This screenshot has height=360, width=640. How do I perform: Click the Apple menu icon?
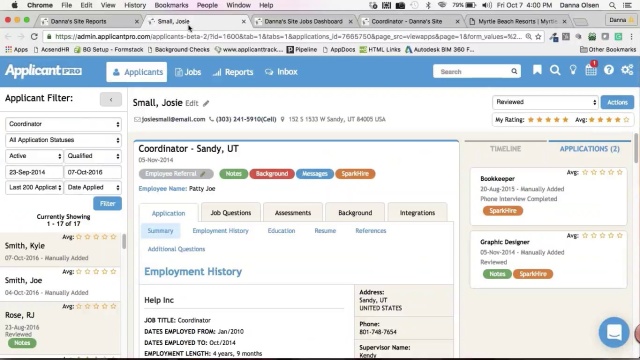(15, 5)
